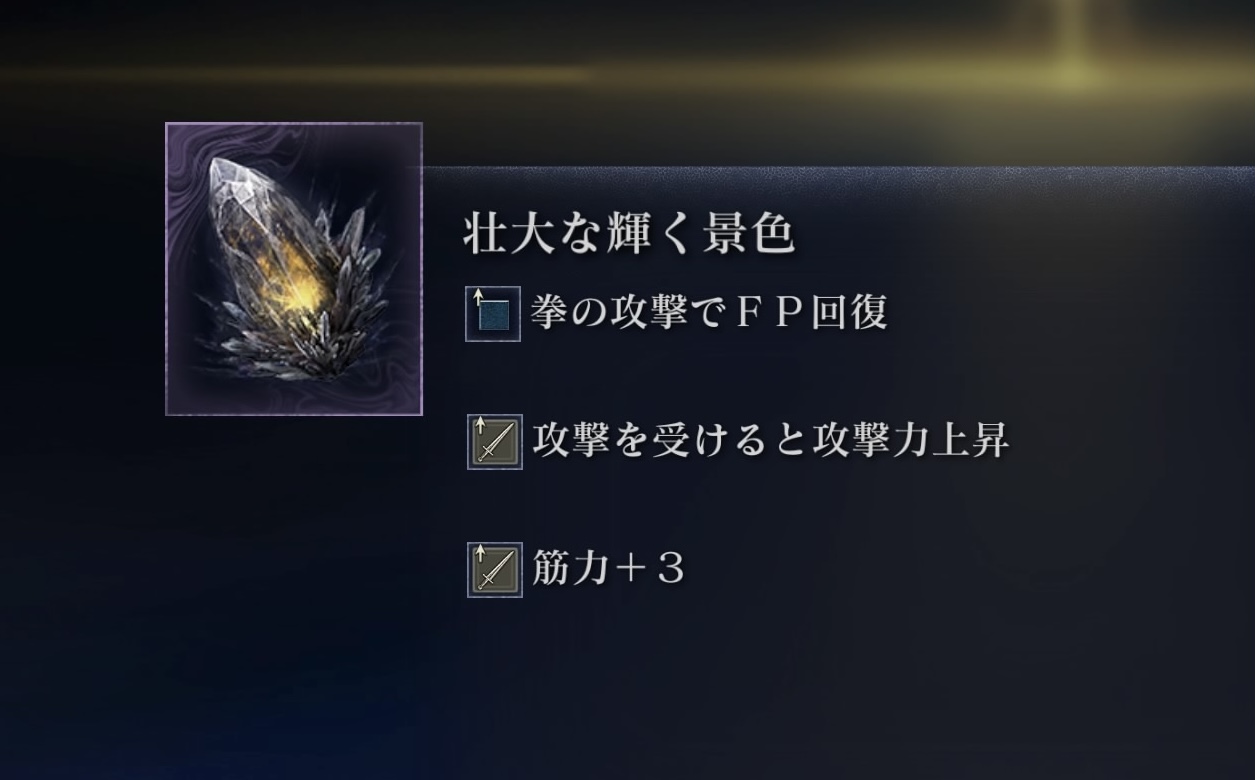Viewport: 1255px width, 780px height.
Task: Select the relic title 壮大な輝く景色
Action: pyautogui.click(x=629, y=233)
